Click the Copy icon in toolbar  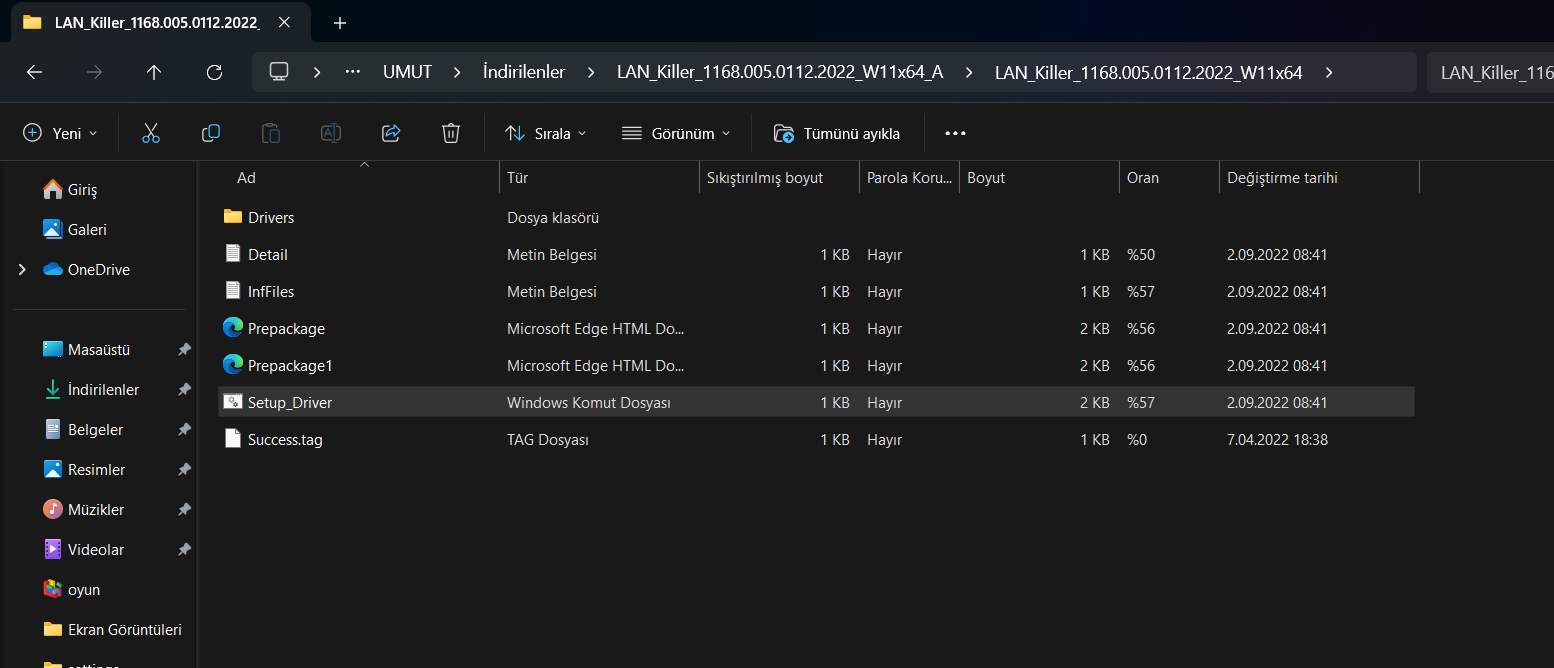point(211,133)
